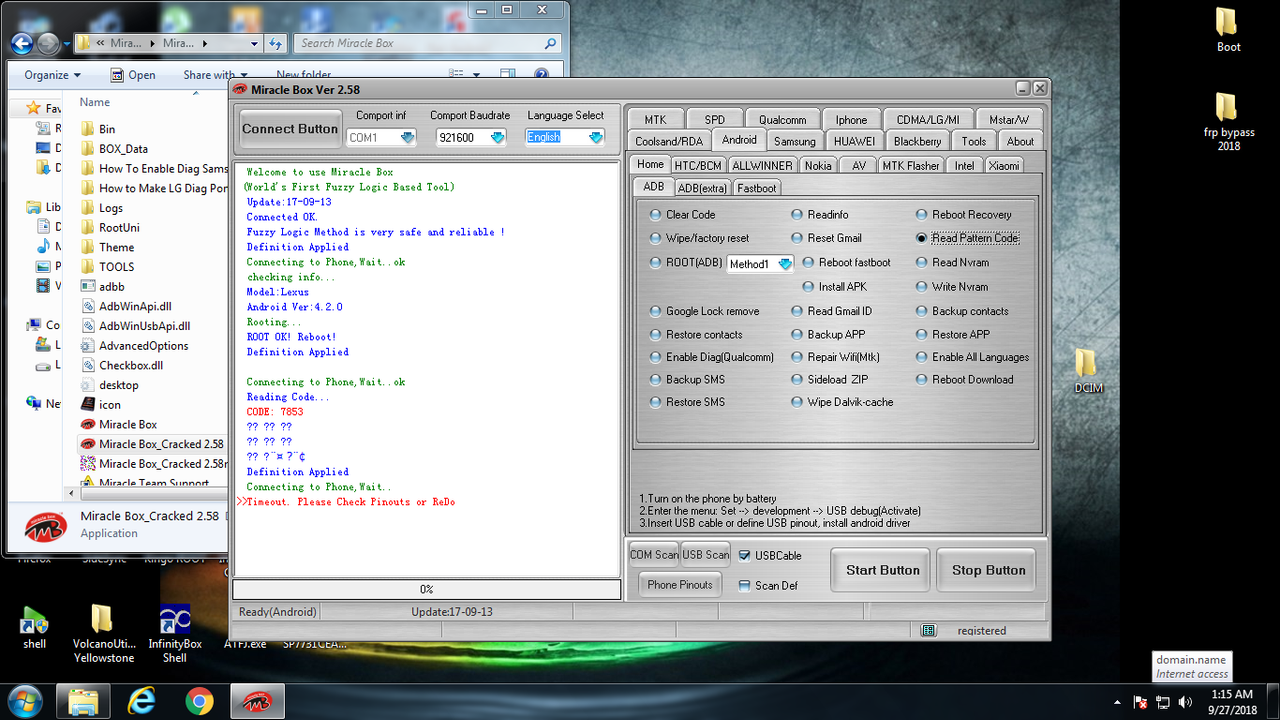
Task: Enable the Scan Def checkbox
Action: pyautogui.click(x=744, y=586)
